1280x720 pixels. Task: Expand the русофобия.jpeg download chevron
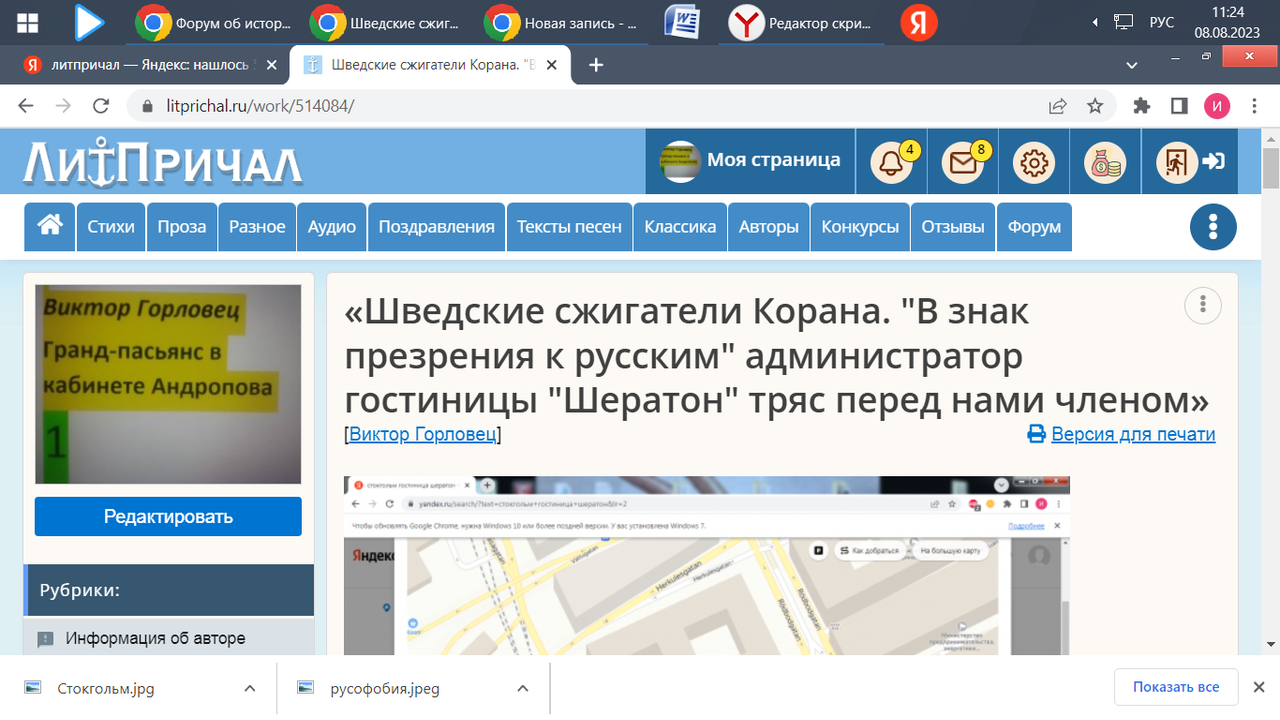pos(522,688)
